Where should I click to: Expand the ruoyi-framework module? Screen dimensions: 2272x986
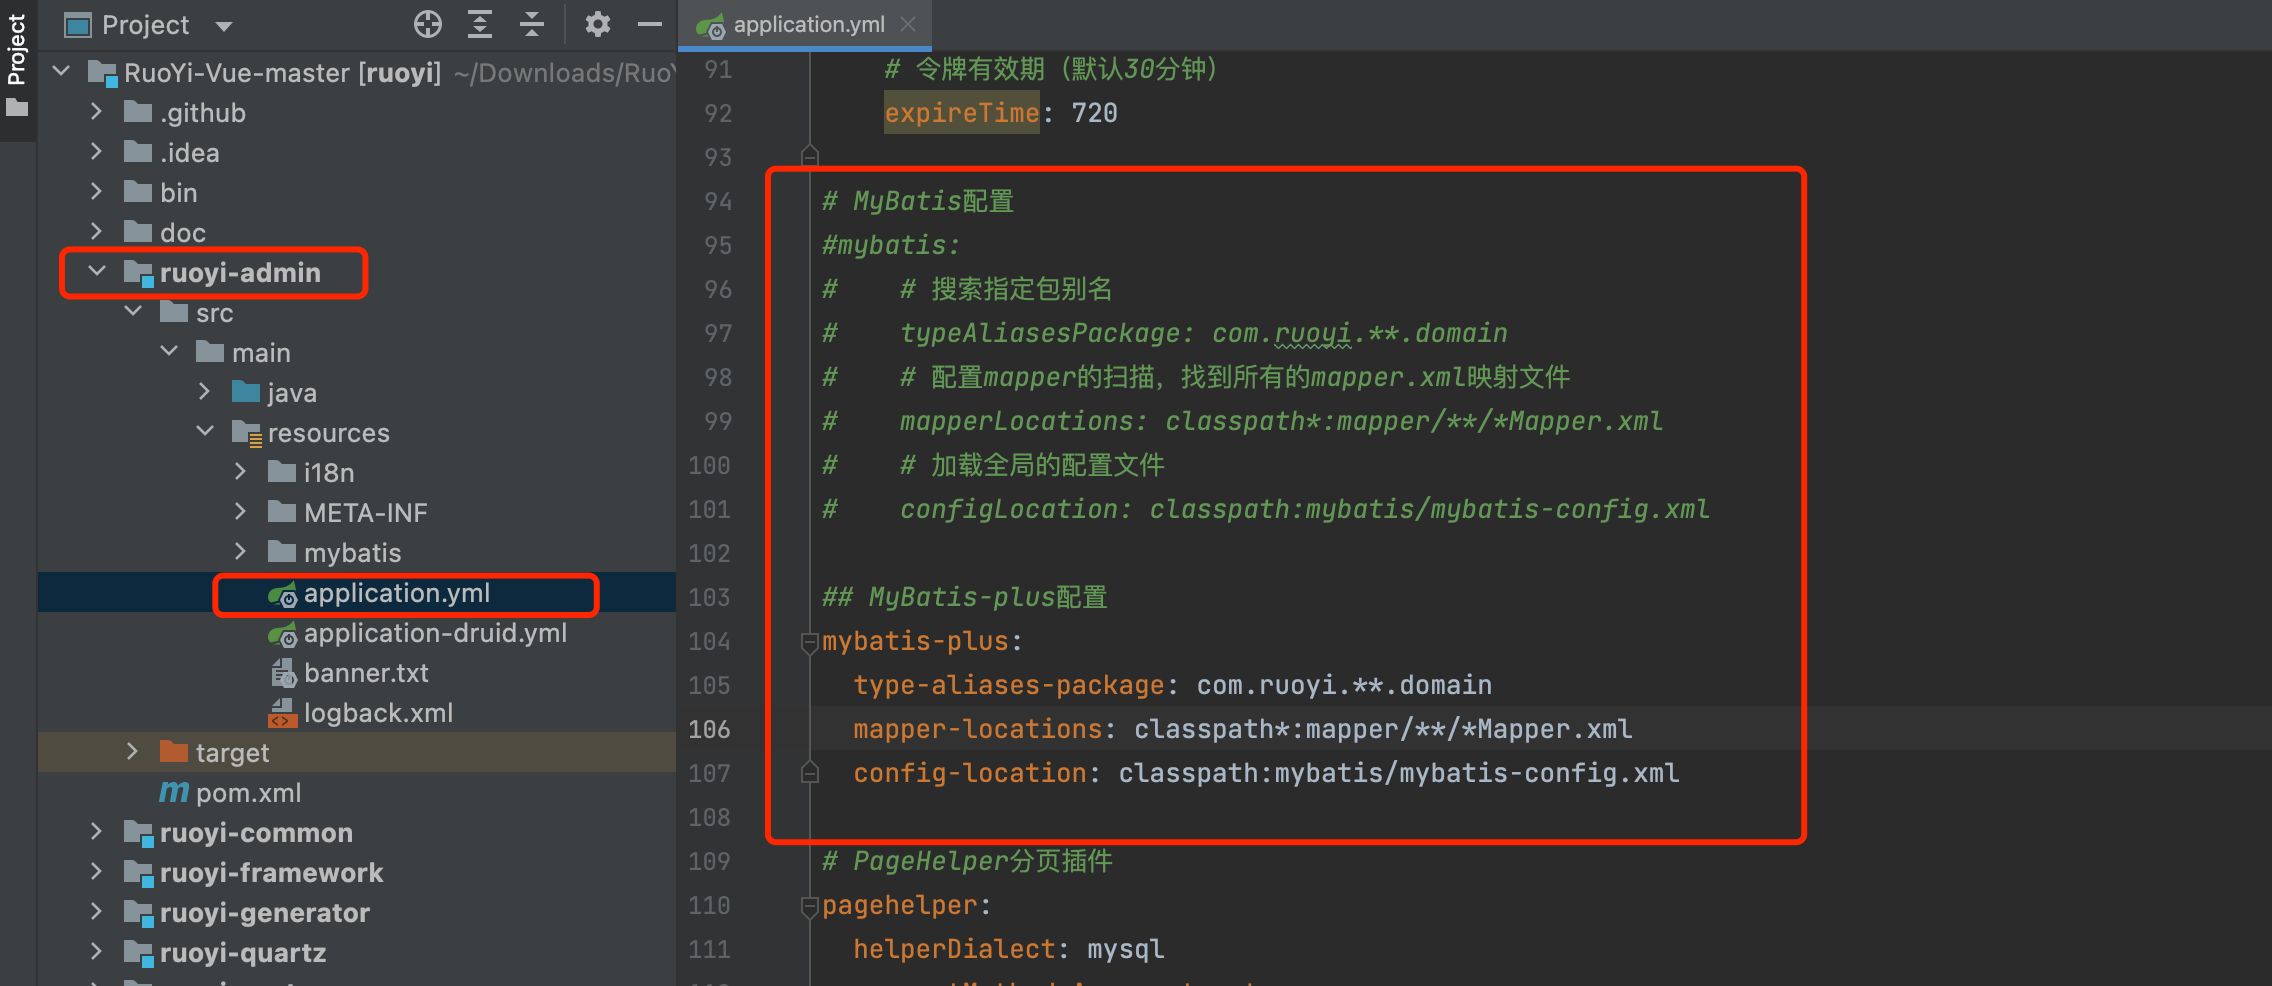coord(97,872)
